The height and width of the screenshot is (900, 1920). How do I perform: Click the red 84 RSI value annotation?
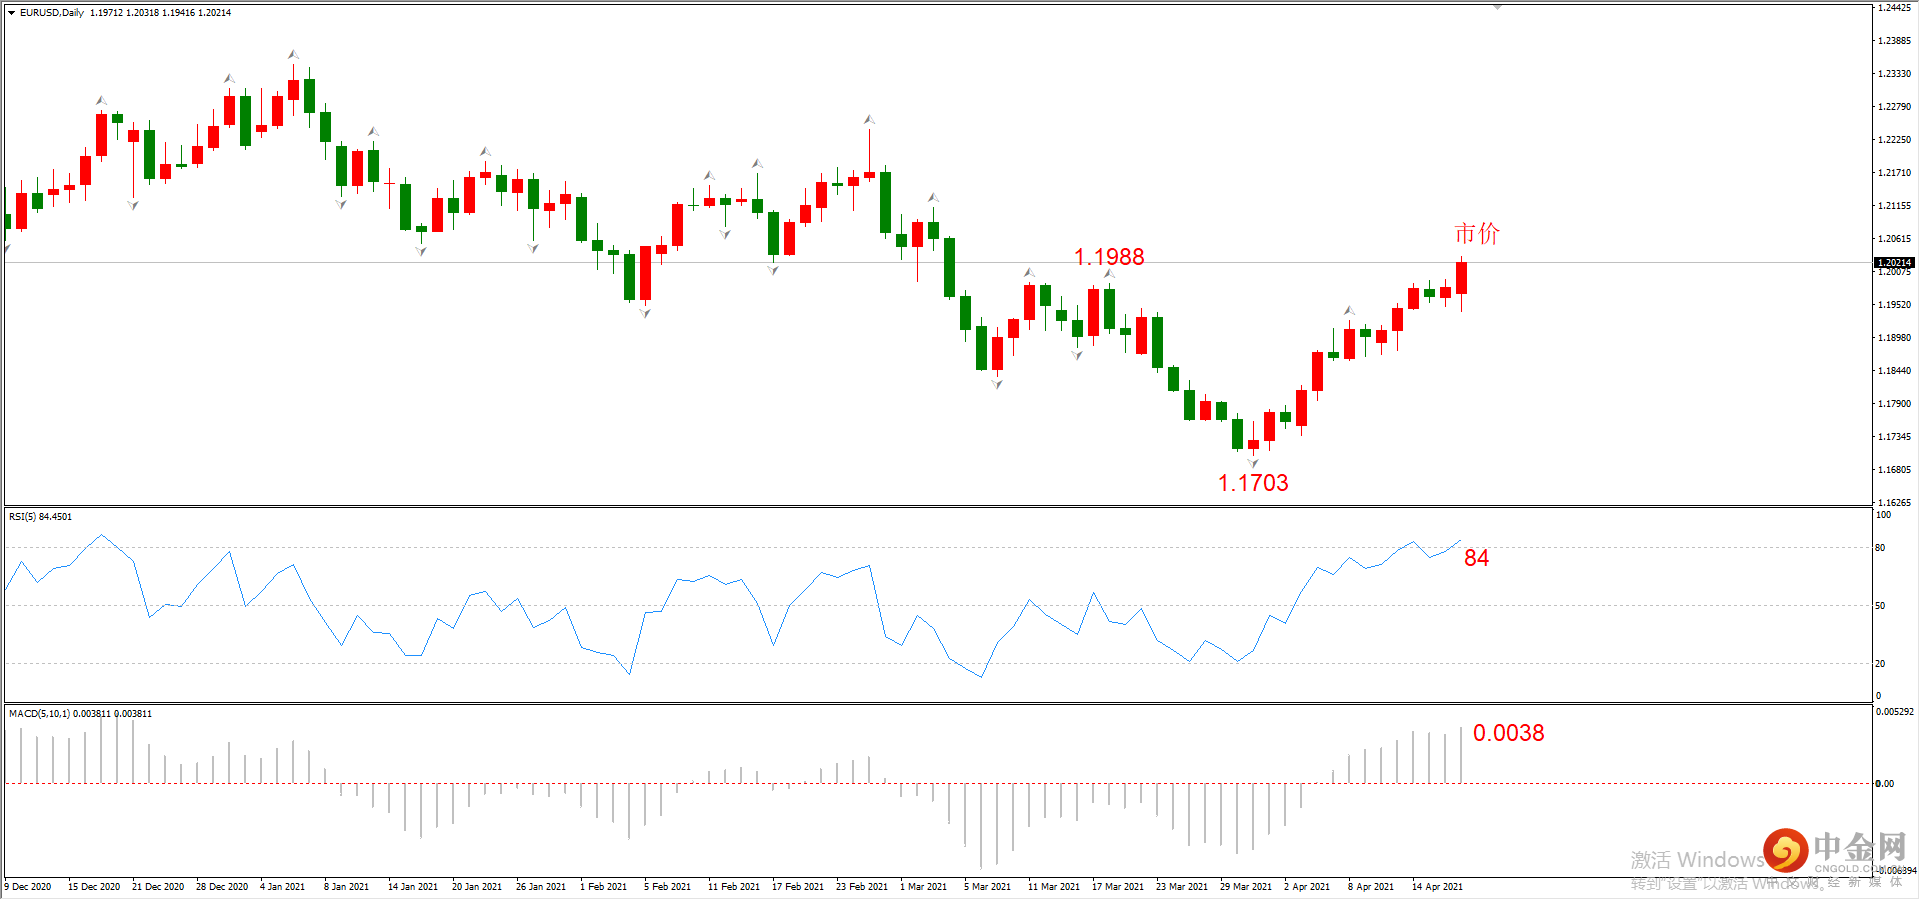coord(1477,558)
